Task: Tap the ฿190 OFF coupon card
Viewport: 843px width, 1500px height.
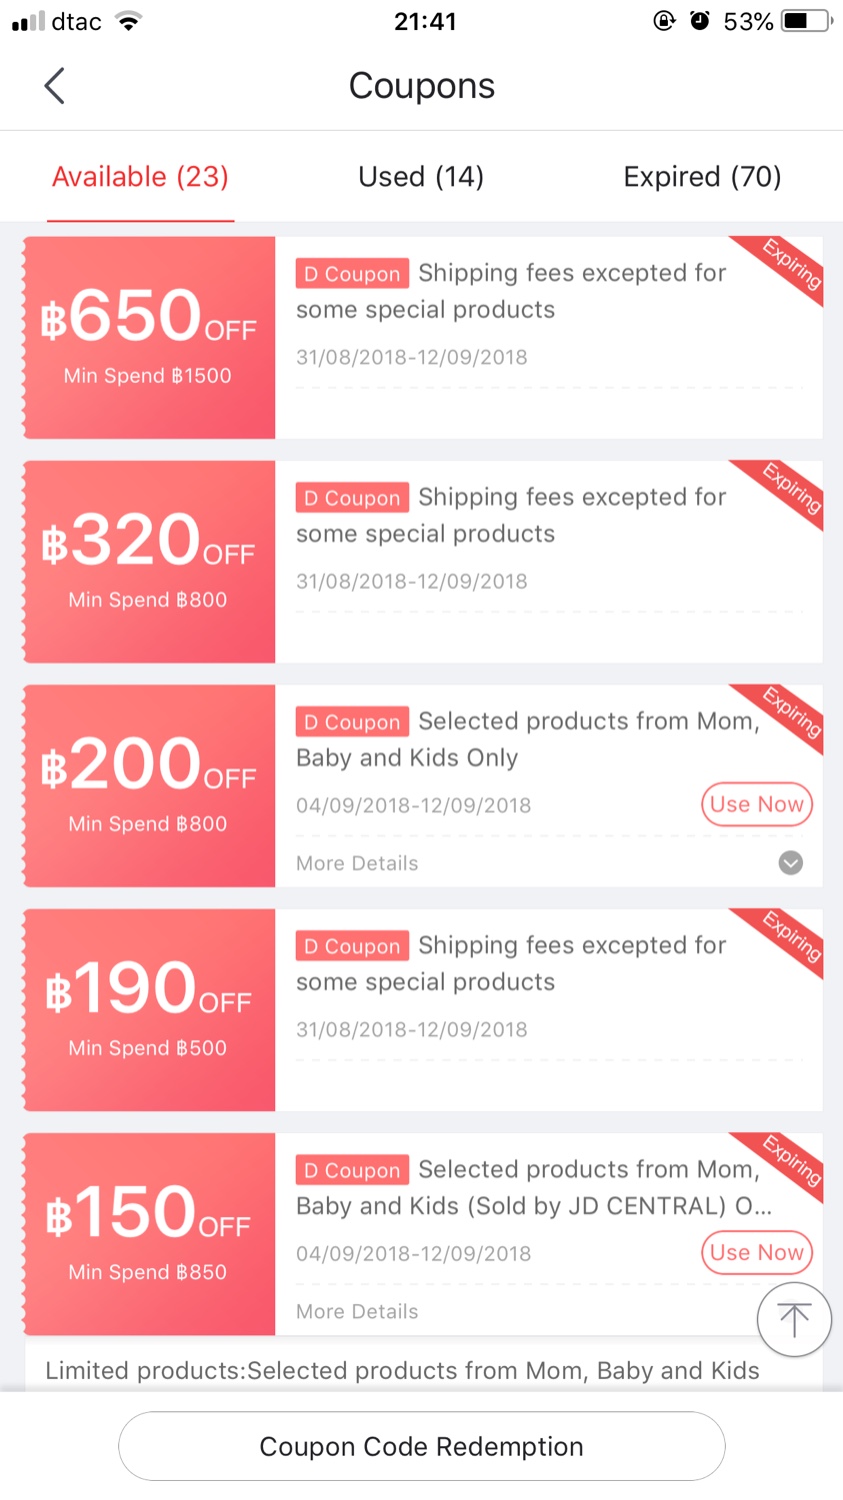Action: (x=150, y=1009)
